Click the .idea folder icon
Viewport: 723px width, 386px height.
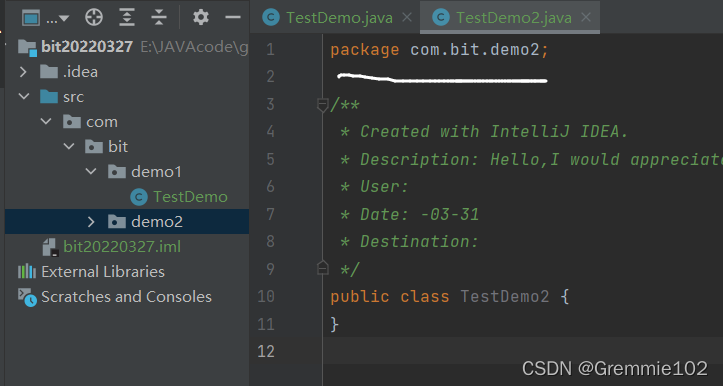click(x=49, y=71)
